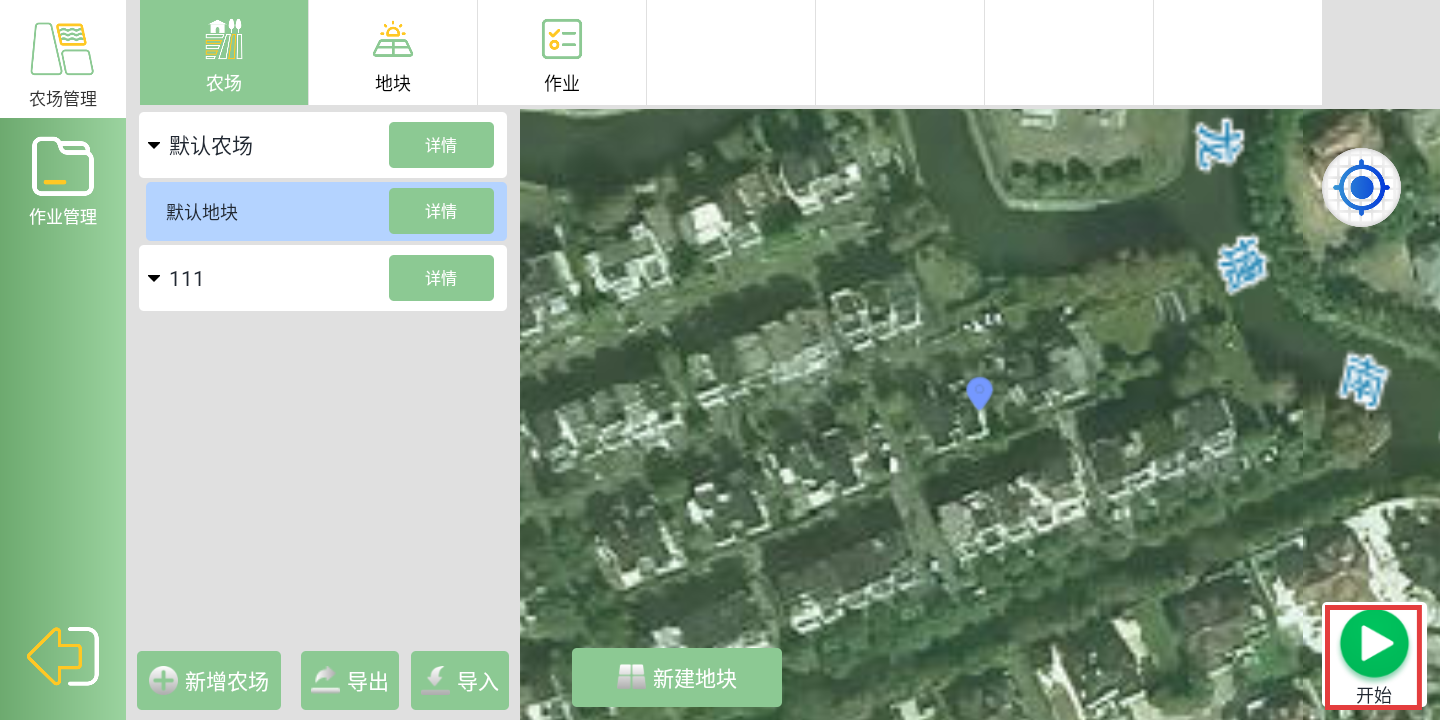Select the 默认地块 plot entry
This screenshot has width=1440, height=720.
pos(203,212)
